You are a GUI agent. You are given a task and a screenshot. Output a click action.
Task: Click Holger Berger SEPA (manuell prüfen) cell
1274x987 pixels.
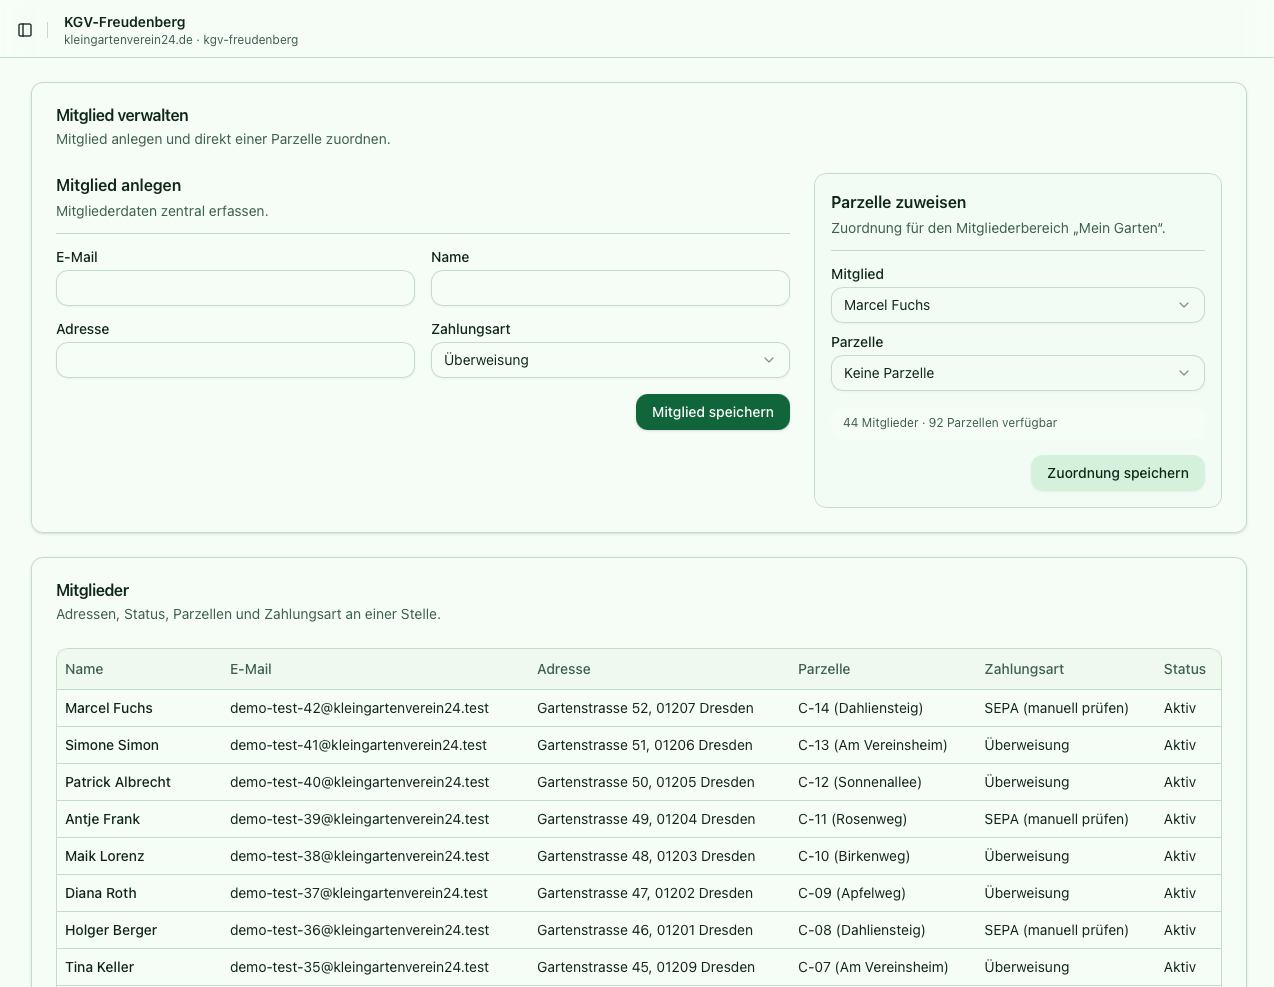coord(1056,930)
